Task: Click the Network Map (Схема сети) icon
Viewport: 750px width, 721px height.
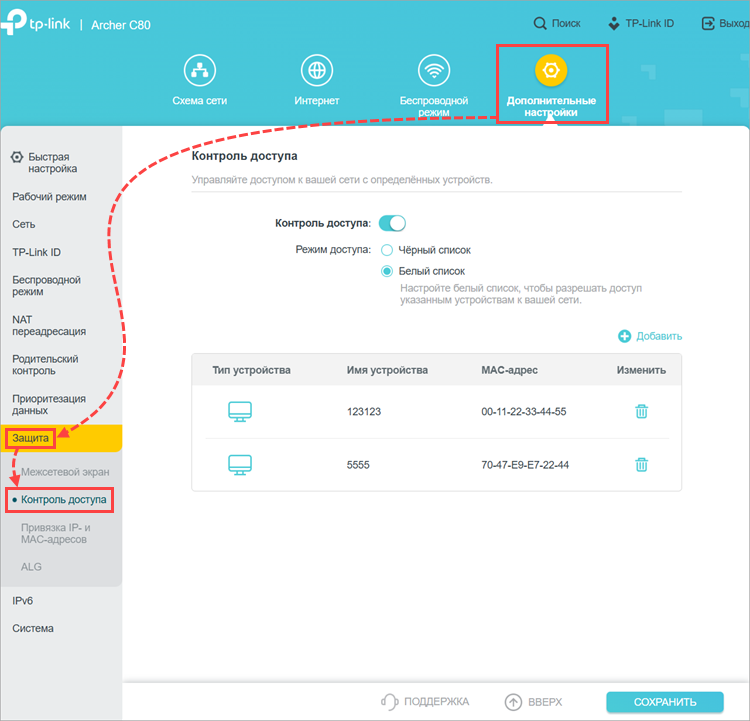Action: click(x=202, y=71)
